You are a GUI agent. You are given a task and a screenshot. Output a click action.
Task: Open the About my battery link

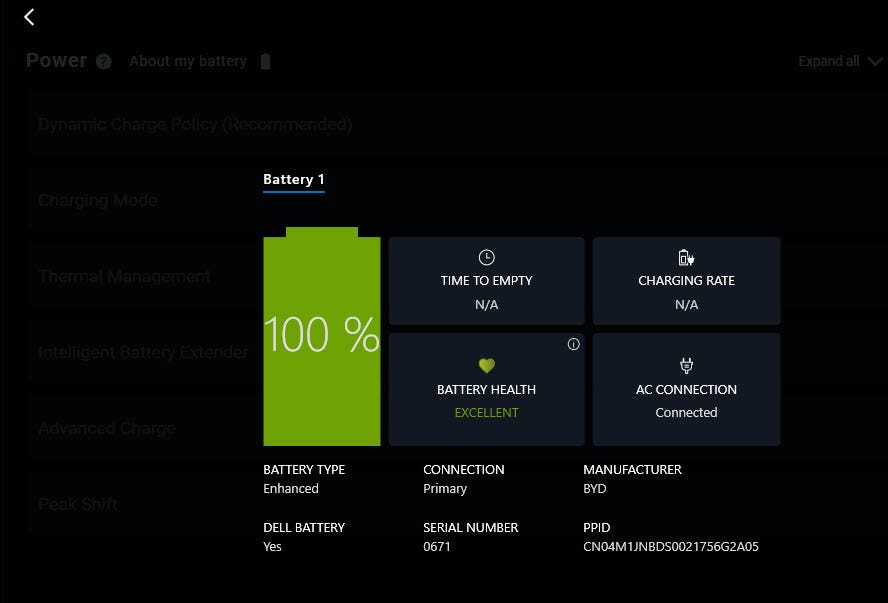[x=188, y=61]
